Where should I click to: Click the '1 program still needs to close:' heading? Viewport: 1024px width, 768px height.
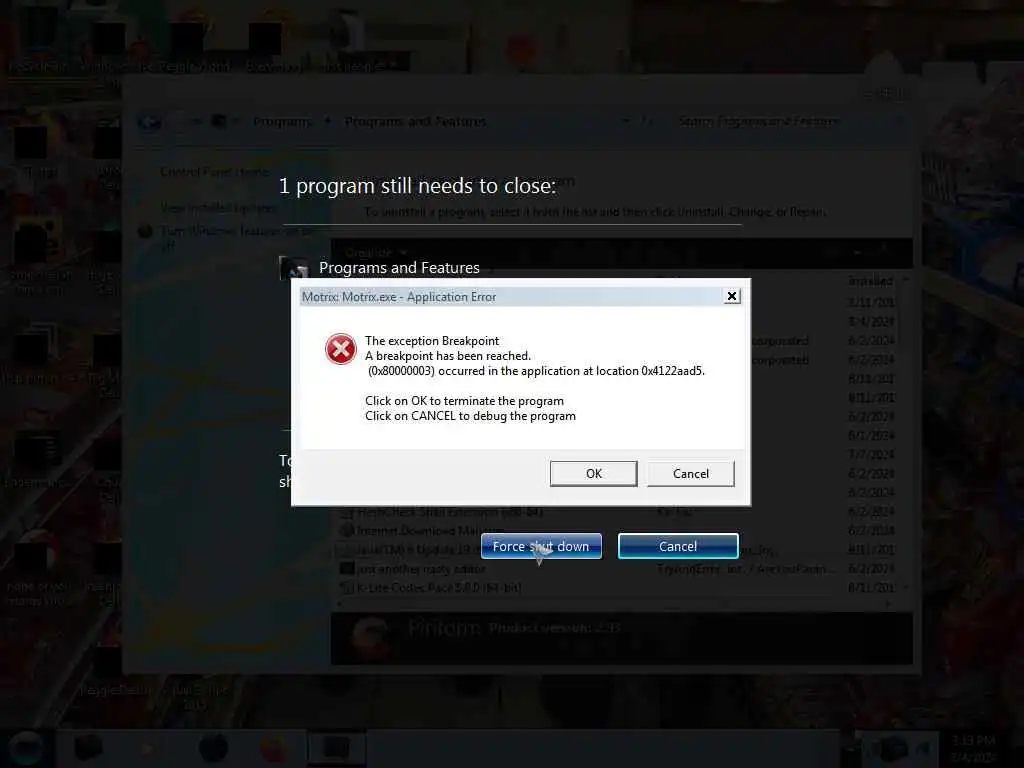pos(417,186)
